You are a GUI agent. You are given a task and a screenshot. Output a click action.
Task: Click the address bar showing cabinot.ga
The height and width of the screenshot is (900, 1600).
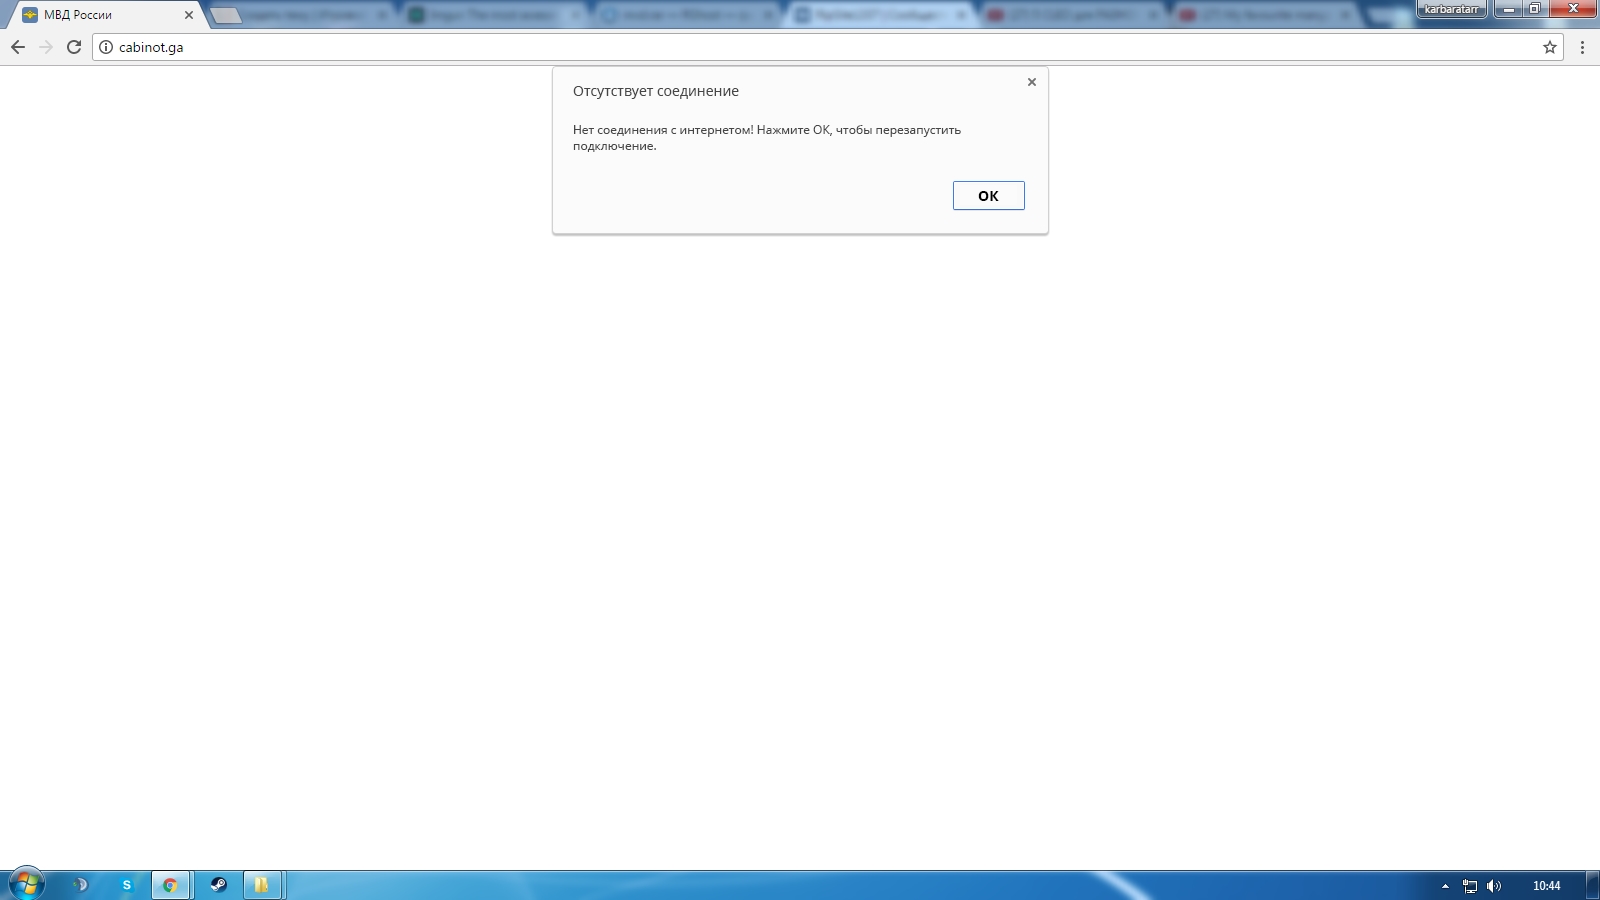(828, 47)
